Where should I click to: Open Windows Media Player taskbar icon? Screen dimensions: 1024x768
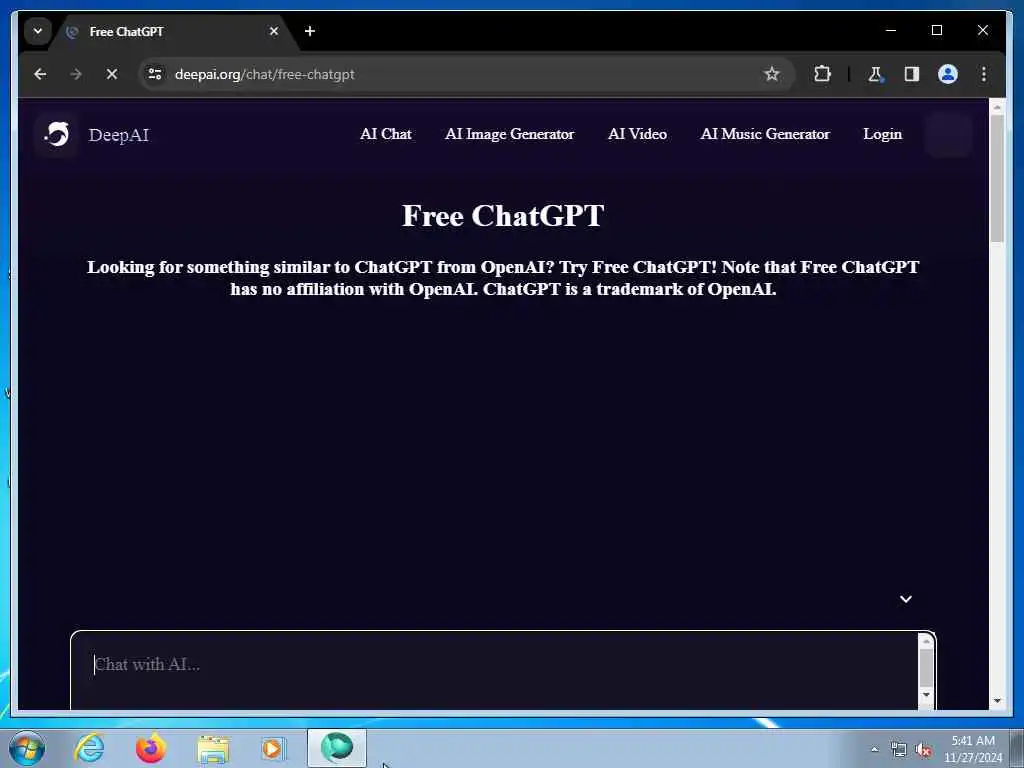pyautogui.click(x=274, y=748)
